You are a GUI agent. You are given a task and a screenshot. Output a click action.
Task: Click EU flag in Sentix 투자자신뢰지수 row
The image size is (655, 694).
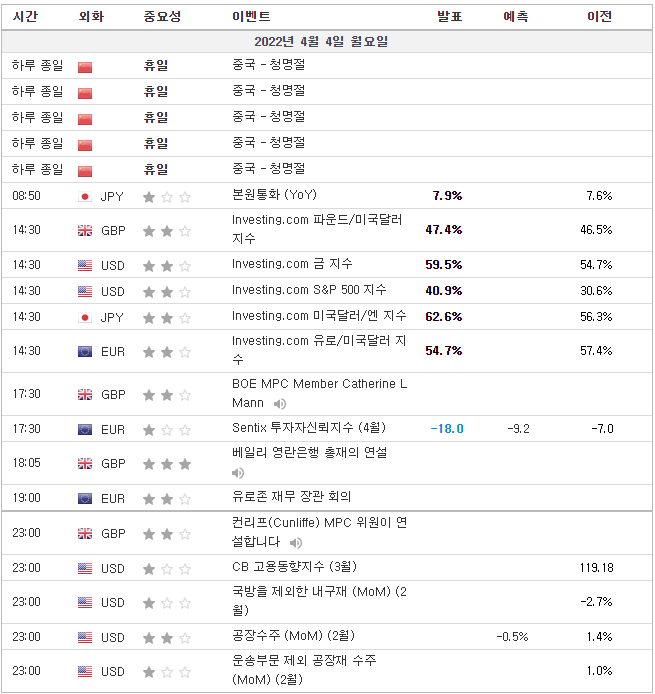tap(85, 429)
